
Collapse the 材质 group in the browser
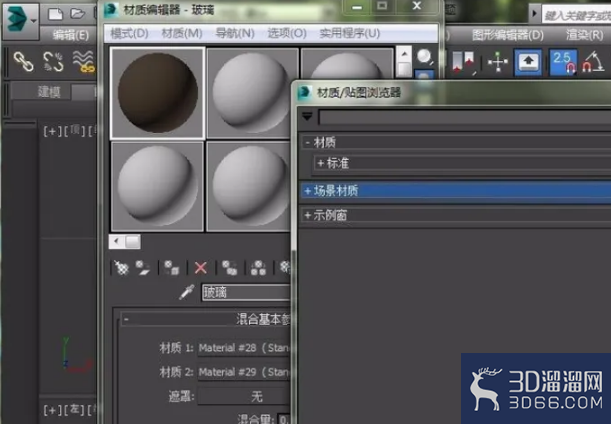pos(307,143)
